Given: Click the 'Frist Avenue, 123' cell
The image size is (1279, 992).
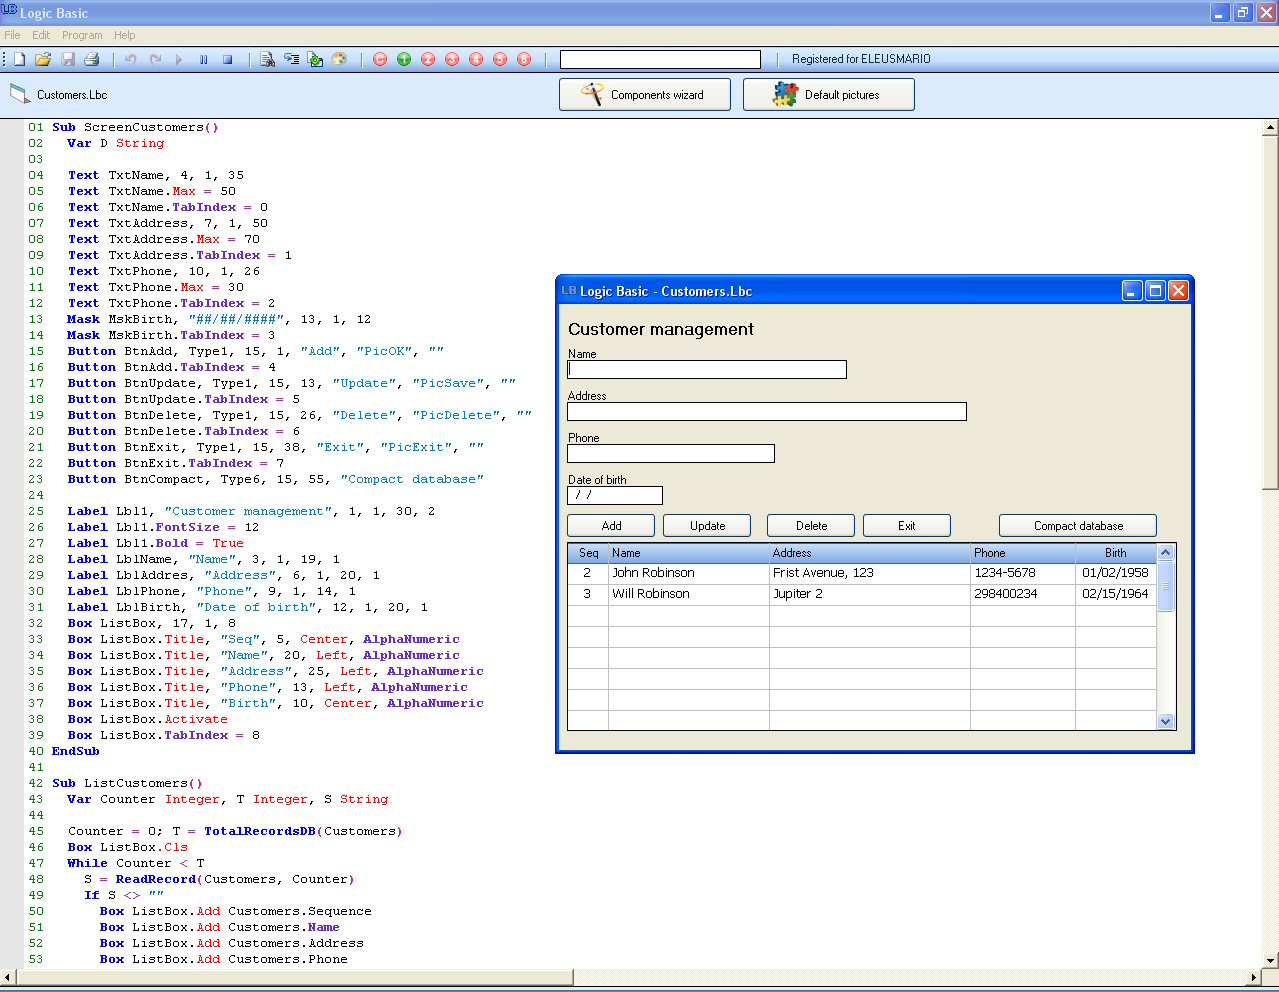Looking at the screenshot, I should 869,573.
